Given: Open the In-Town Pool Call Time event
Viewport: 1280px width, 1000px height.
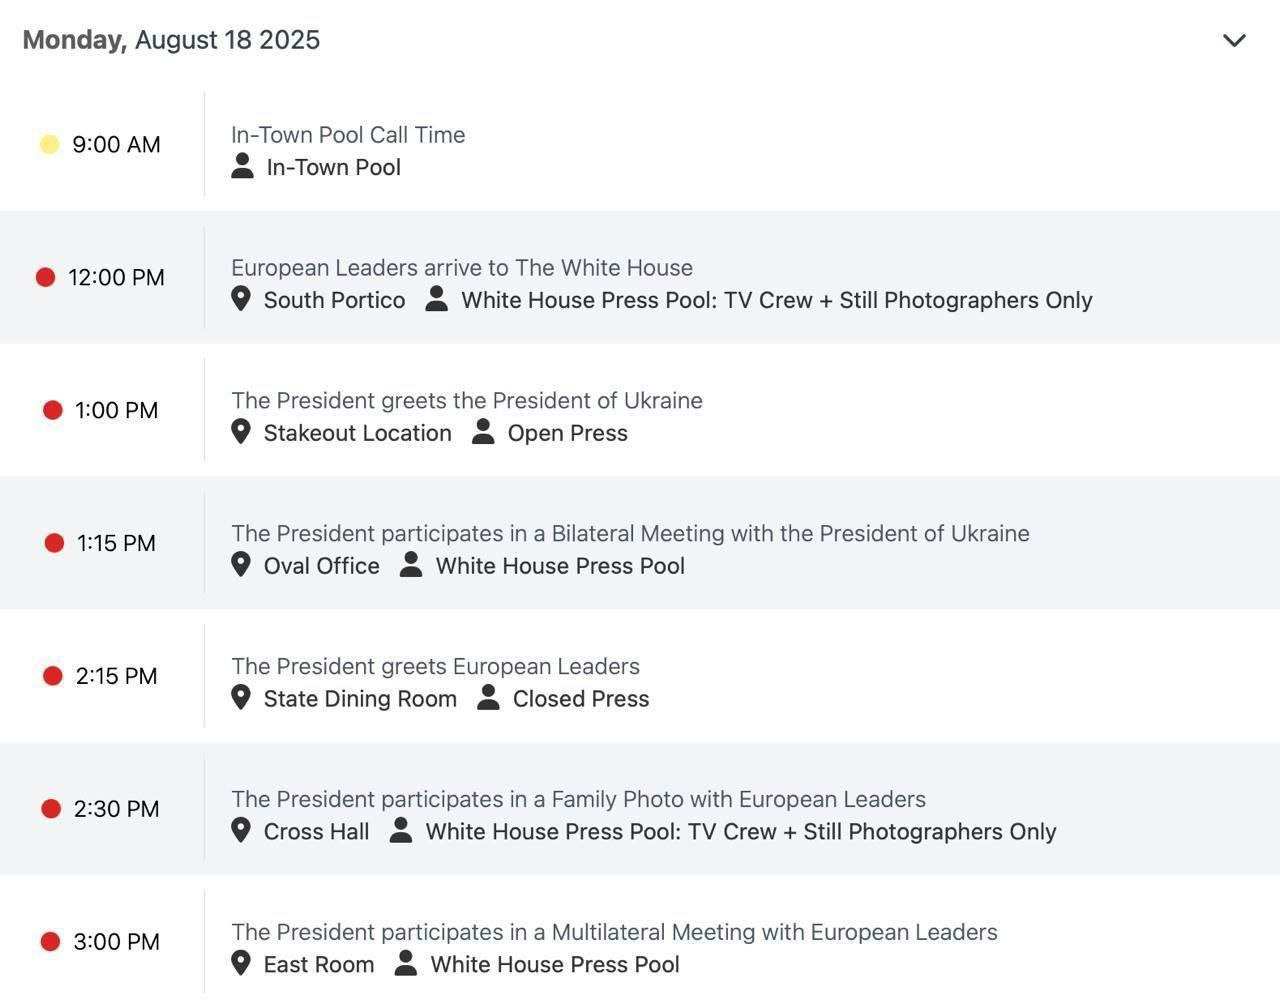Looking at the screenshot, I should tap(348, 135).
